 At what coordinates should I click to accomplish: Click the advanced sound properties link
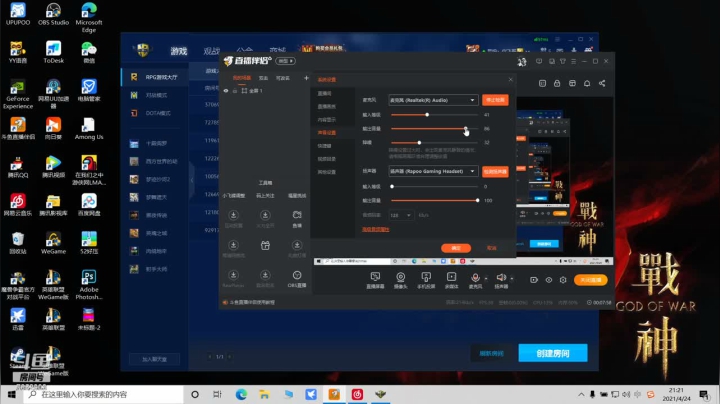click(x=376, y=229)
